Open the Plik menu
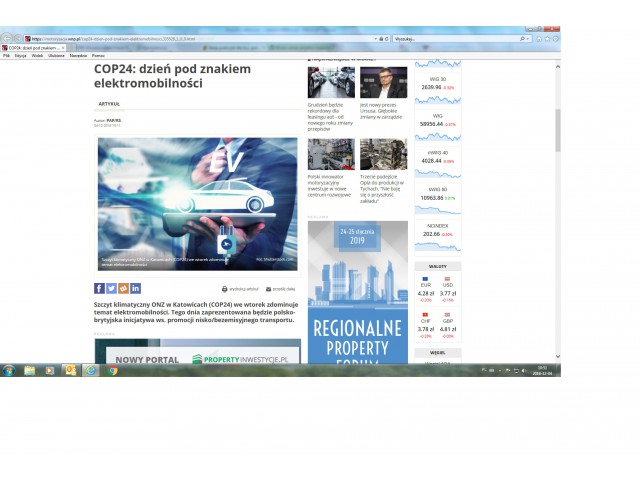The image size is (640, 480). point(6,55)
